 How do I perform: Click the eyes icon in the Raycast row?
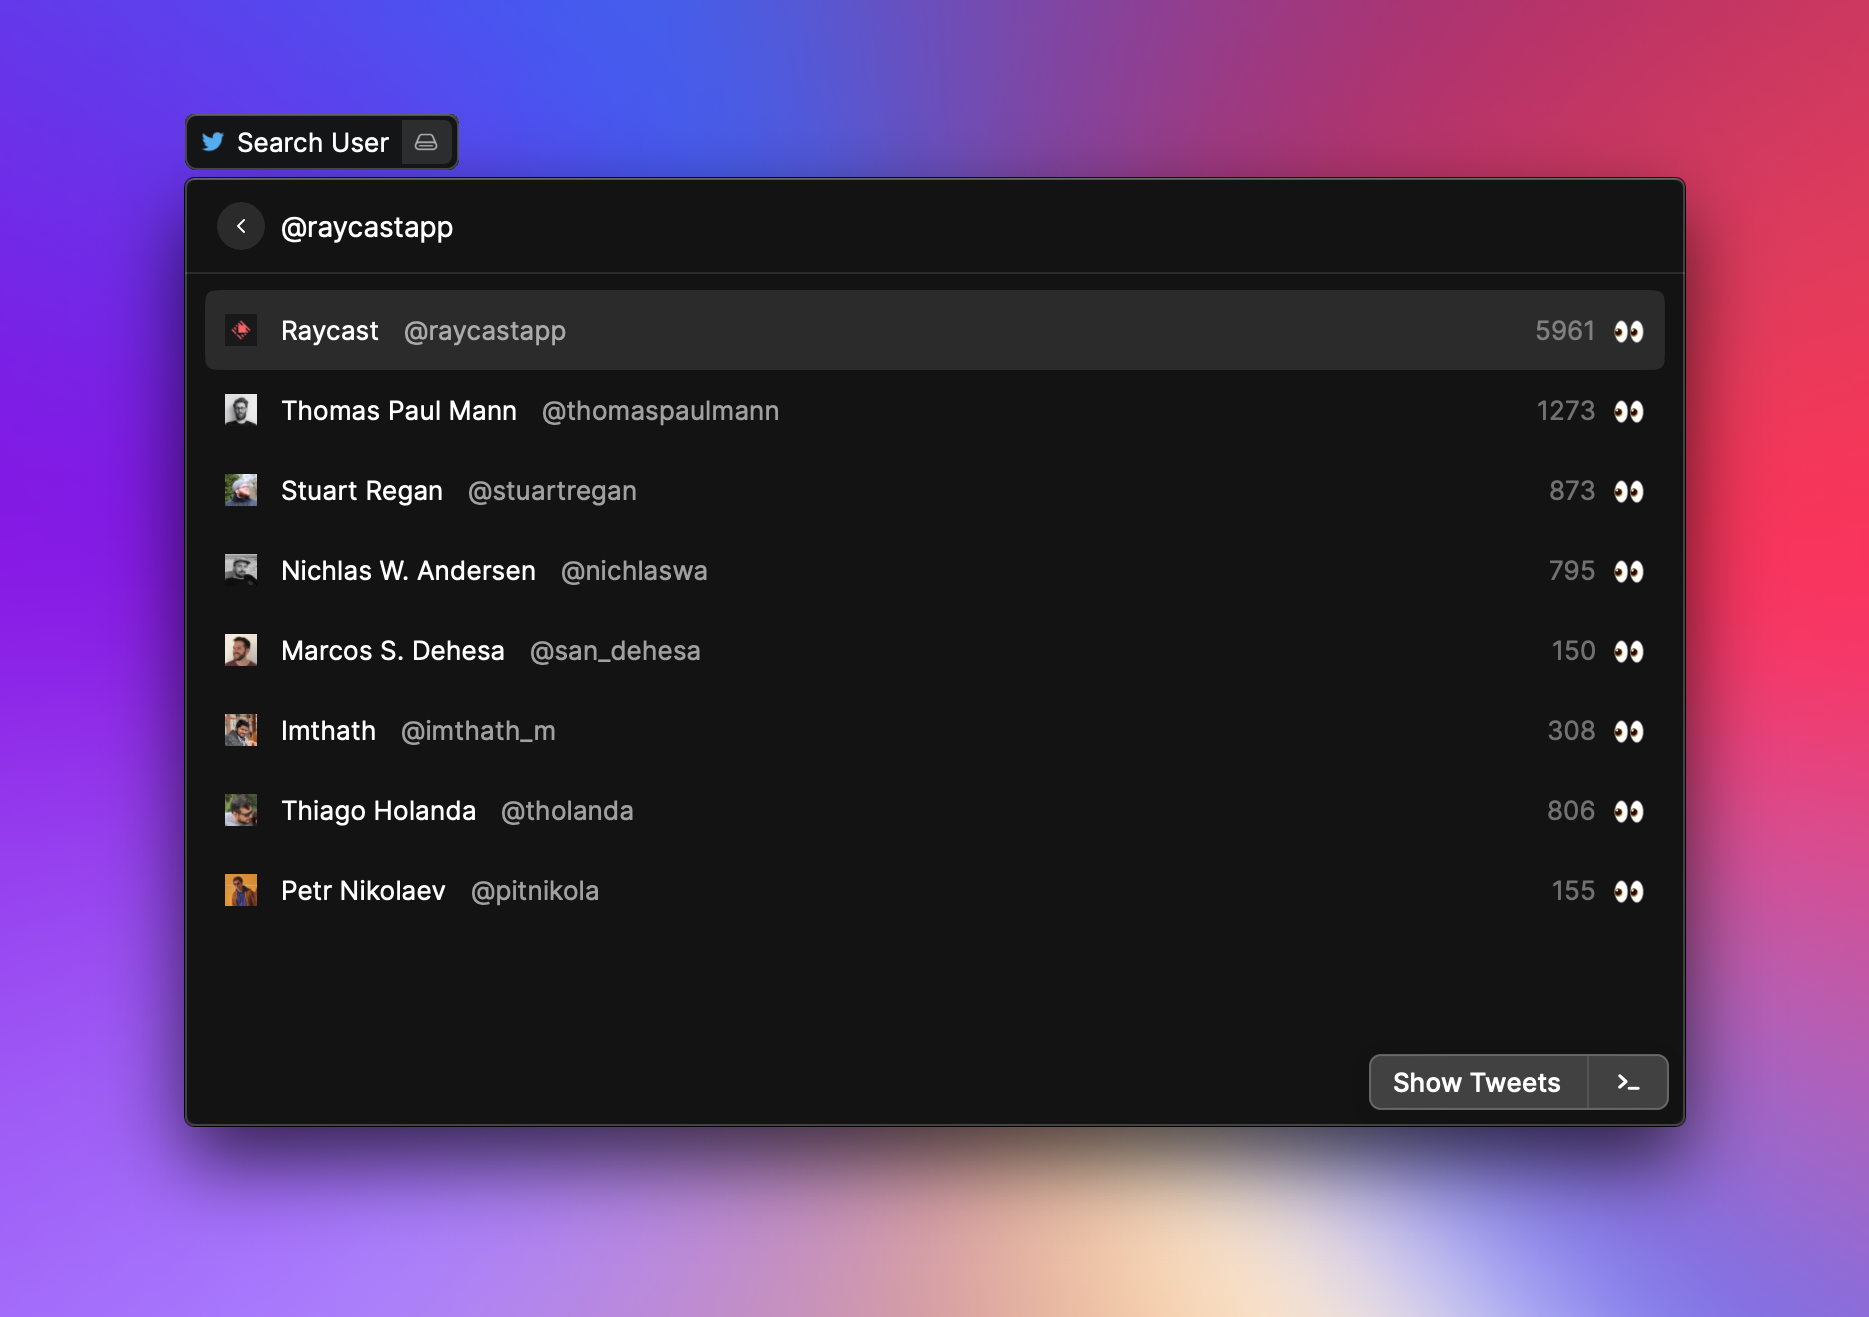(x=1629, y=331)
